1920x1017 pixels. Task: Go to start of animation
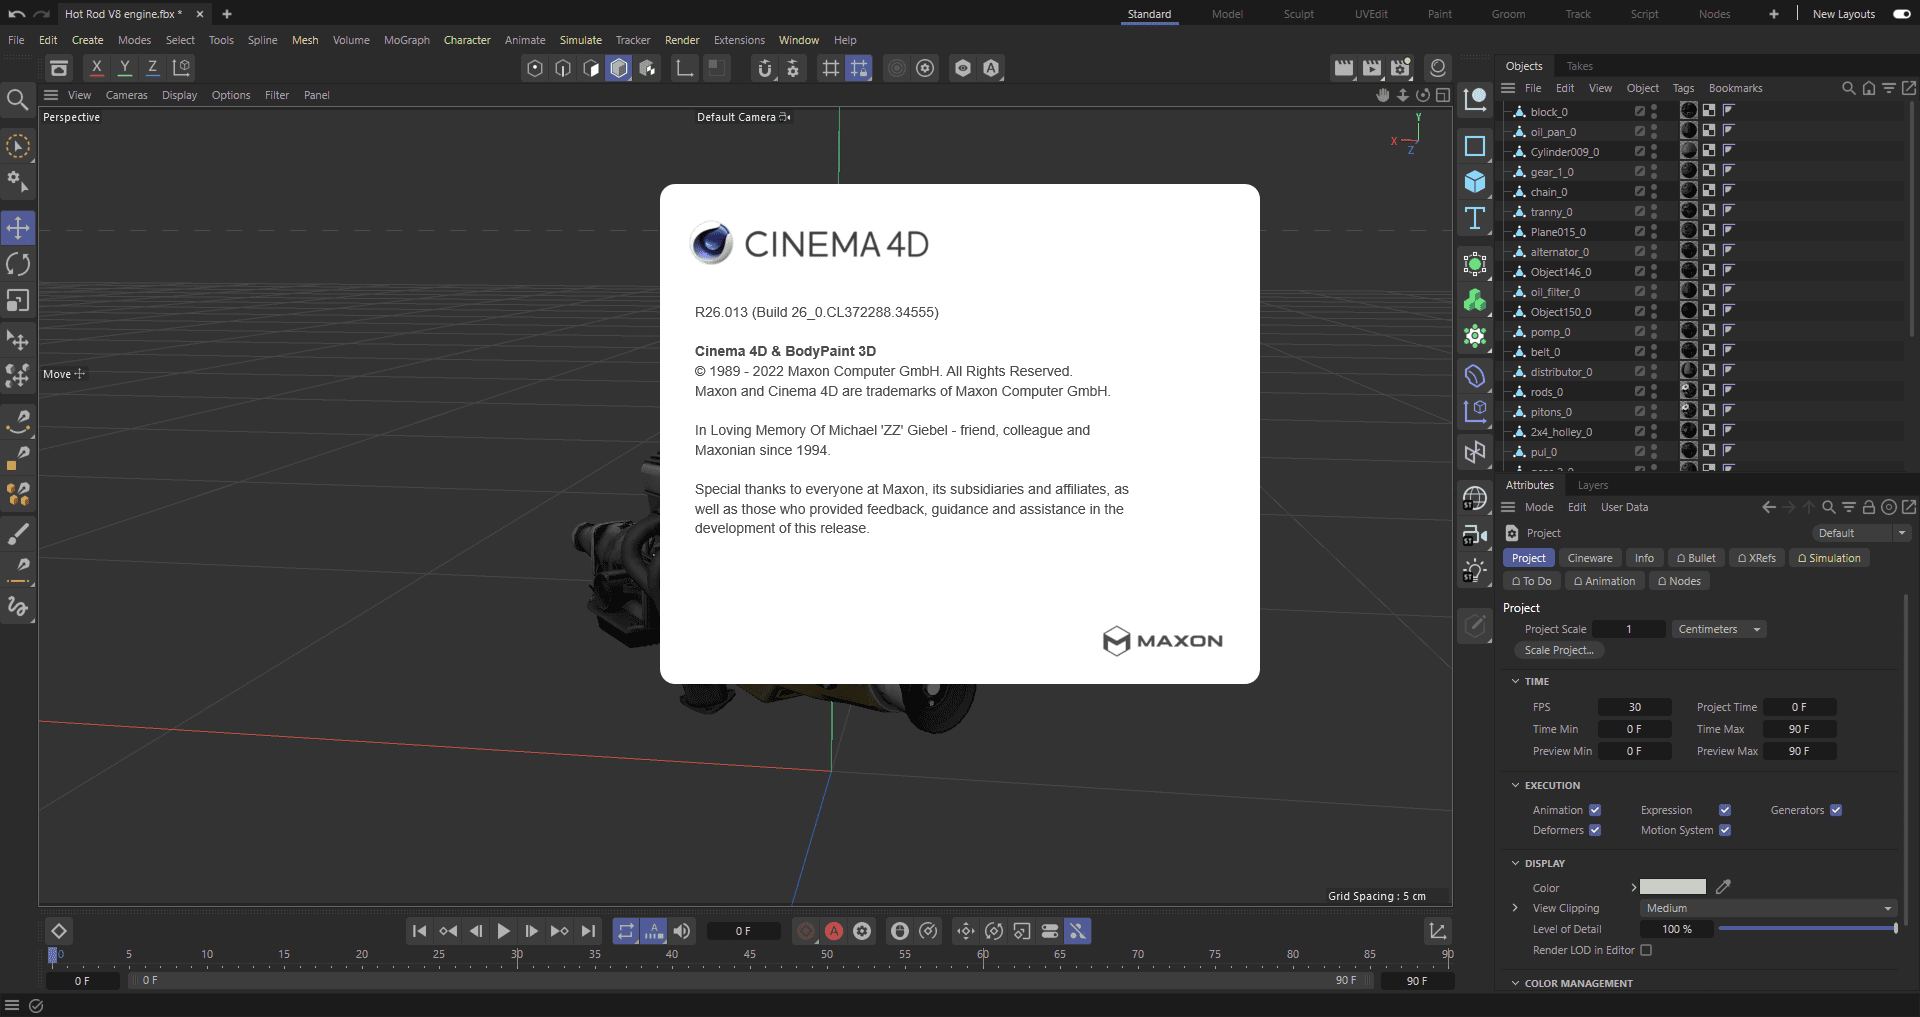pyautogui.click(x=420, y=931)
